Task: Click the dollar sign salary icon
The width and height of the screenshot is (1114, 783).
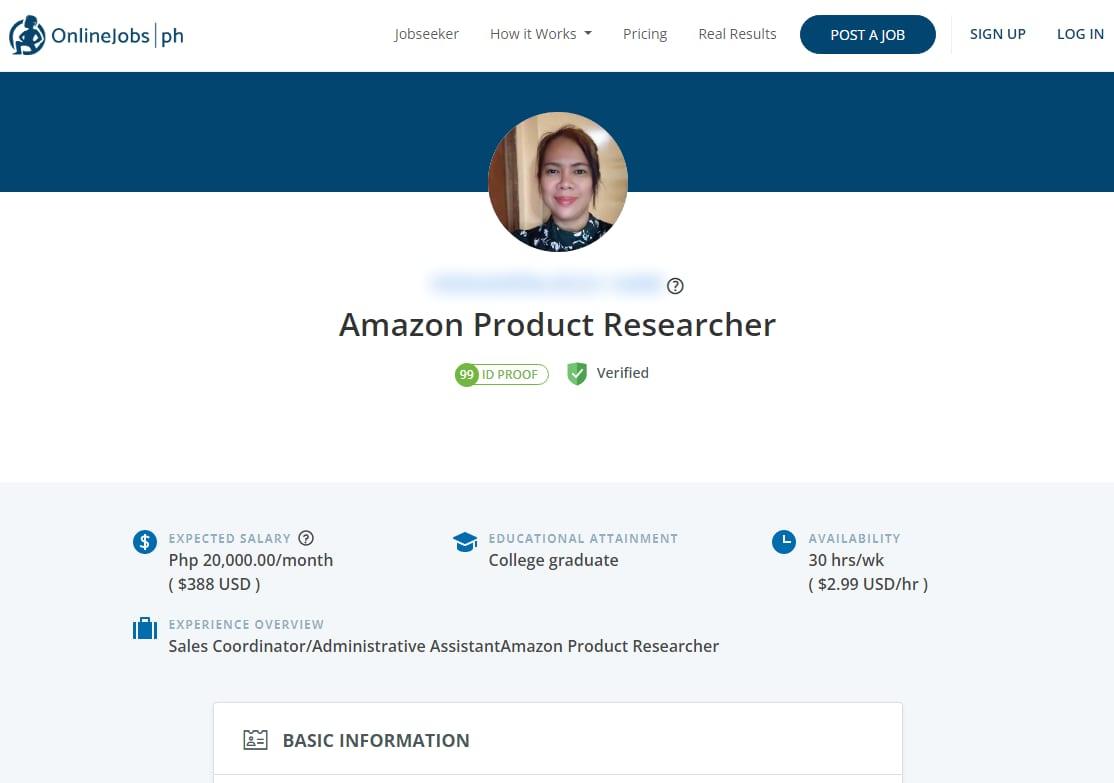Action: pyautogui.click(x=145, y=542)
